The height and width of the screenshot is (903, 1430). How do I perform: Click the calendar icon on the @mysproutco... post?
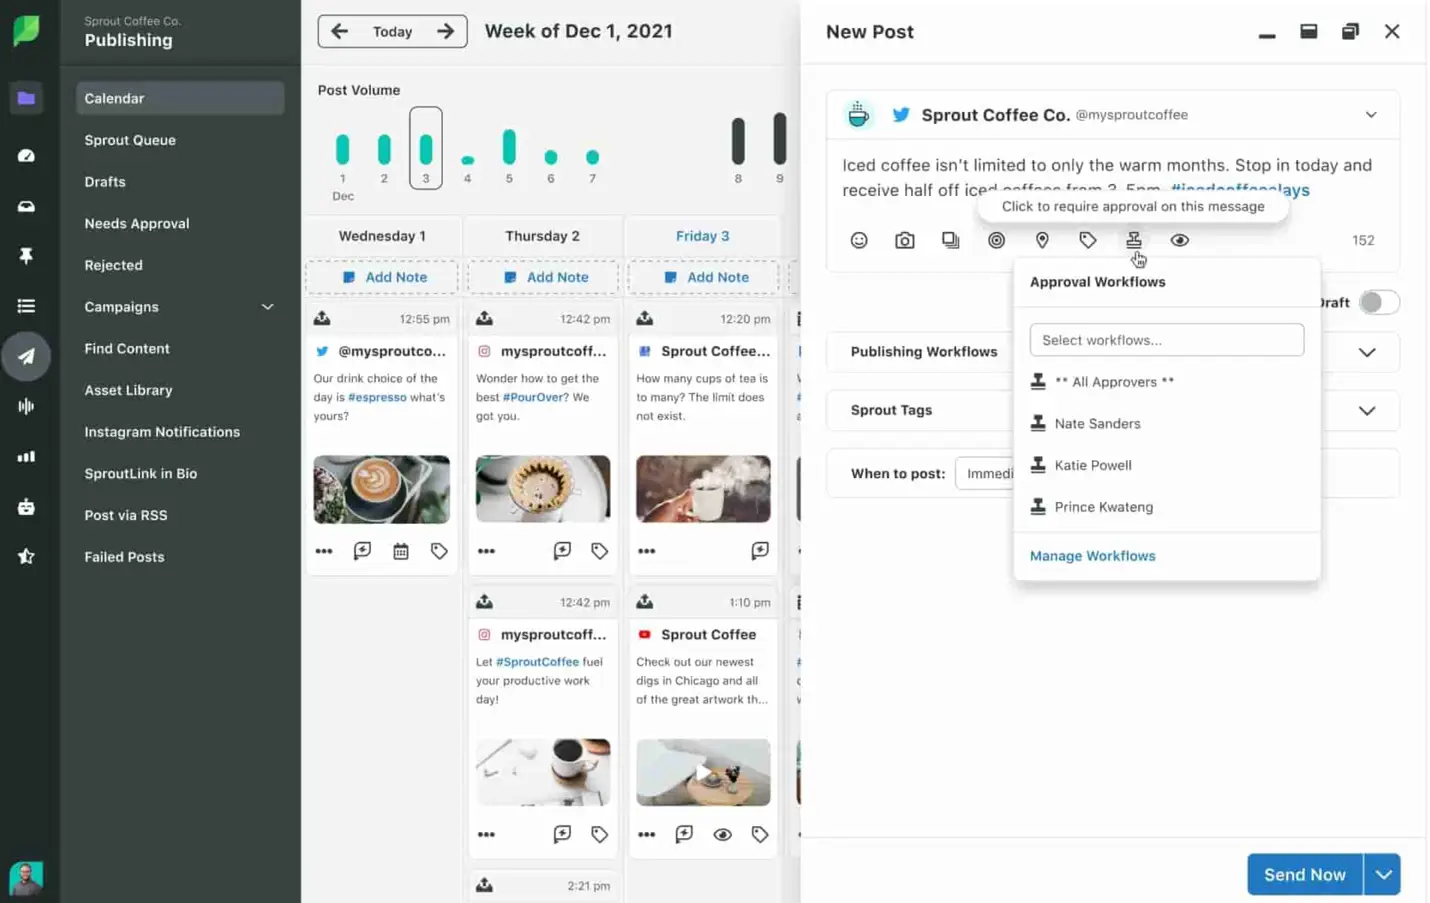[x=401, y=551]
